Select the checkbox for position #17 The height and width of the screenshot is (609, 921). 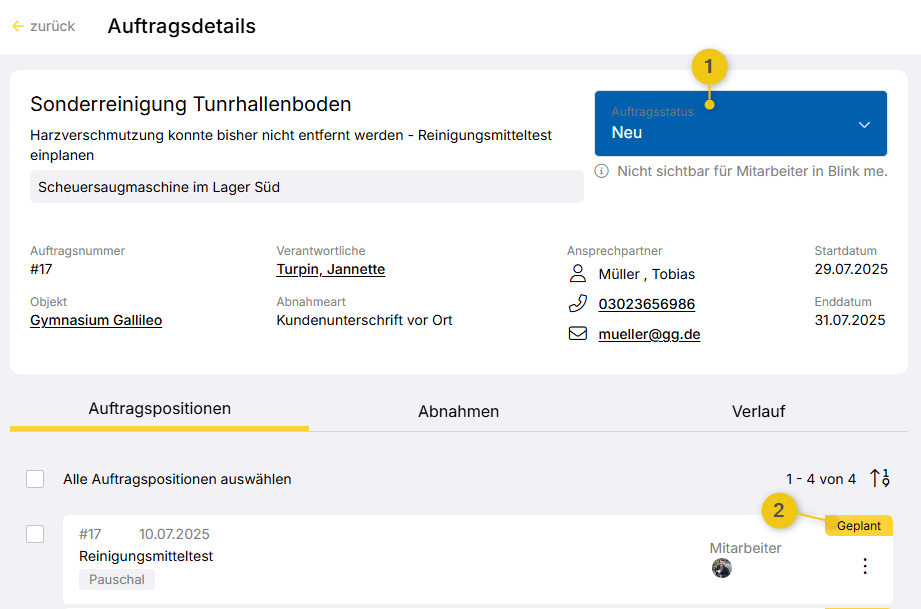[35, 534]
